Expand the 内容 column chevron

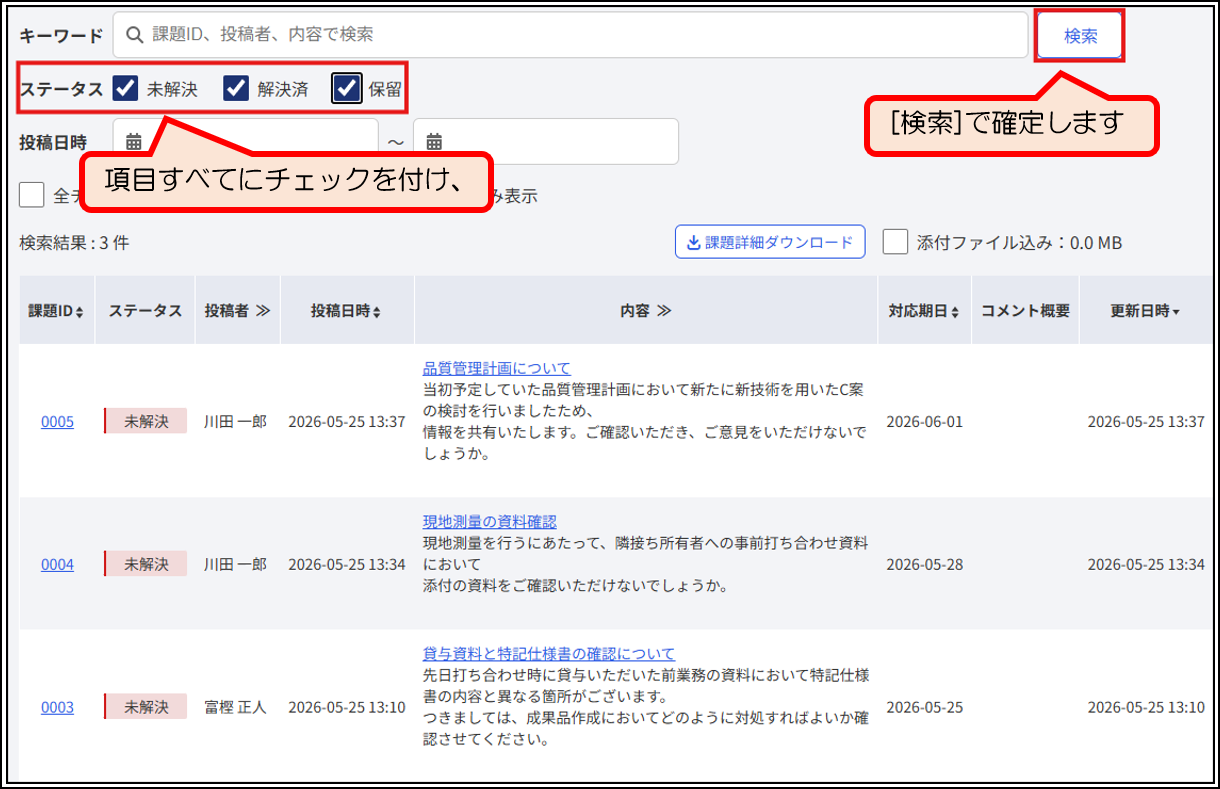click(664, 311)
